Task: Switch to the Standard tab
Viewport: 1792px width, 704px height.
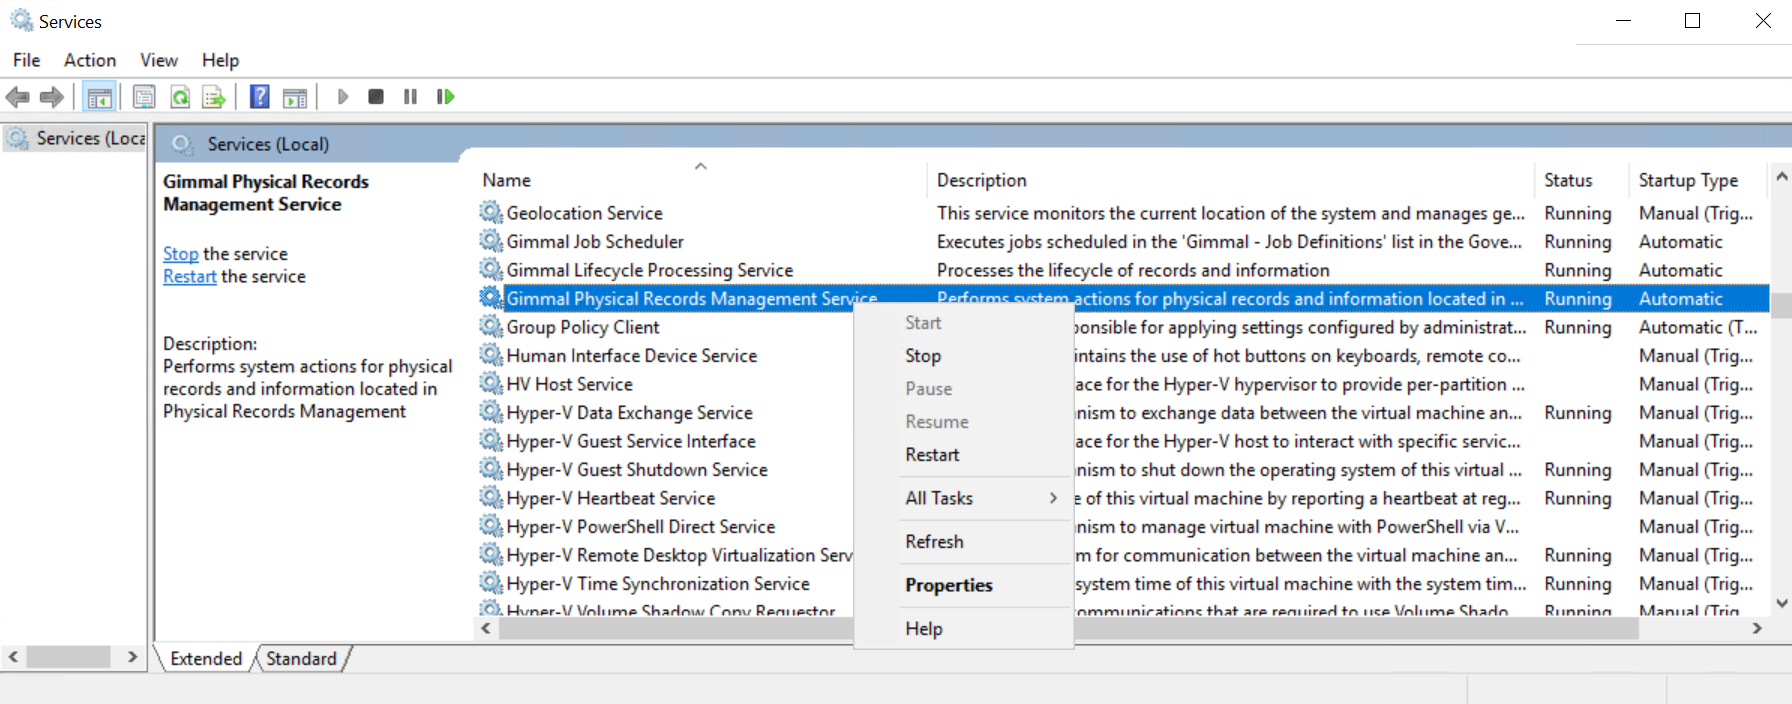Action: pyautogui.click(x=301, y=658)
